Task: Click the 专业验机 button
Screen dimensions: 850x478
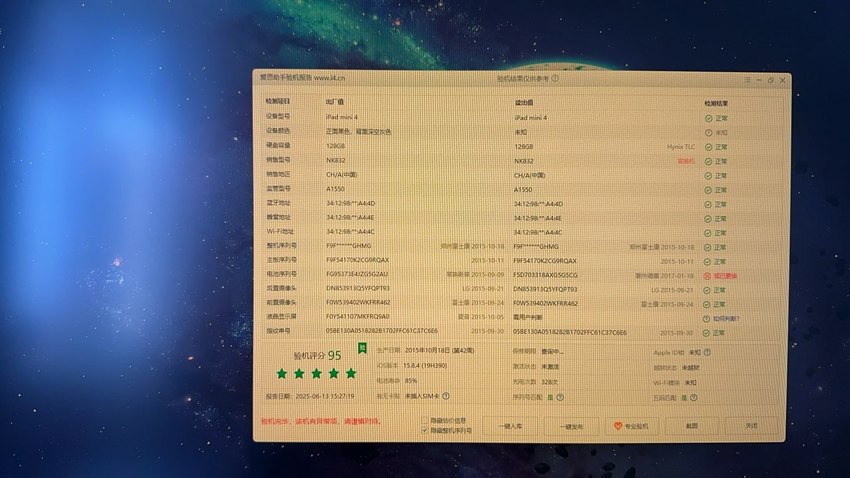Action: pos(632,427)
